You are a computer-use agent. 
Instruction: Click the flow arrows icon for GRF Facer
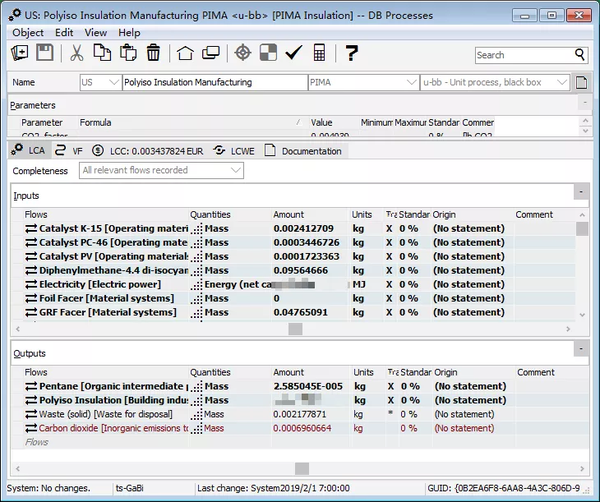click(x=31, y=312)
